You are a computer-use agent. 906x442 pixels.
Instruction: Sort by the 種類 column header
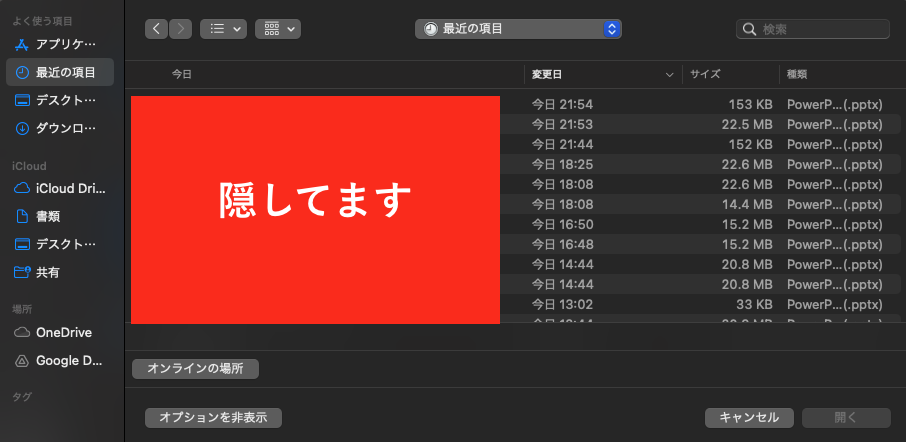pos(842,74)
